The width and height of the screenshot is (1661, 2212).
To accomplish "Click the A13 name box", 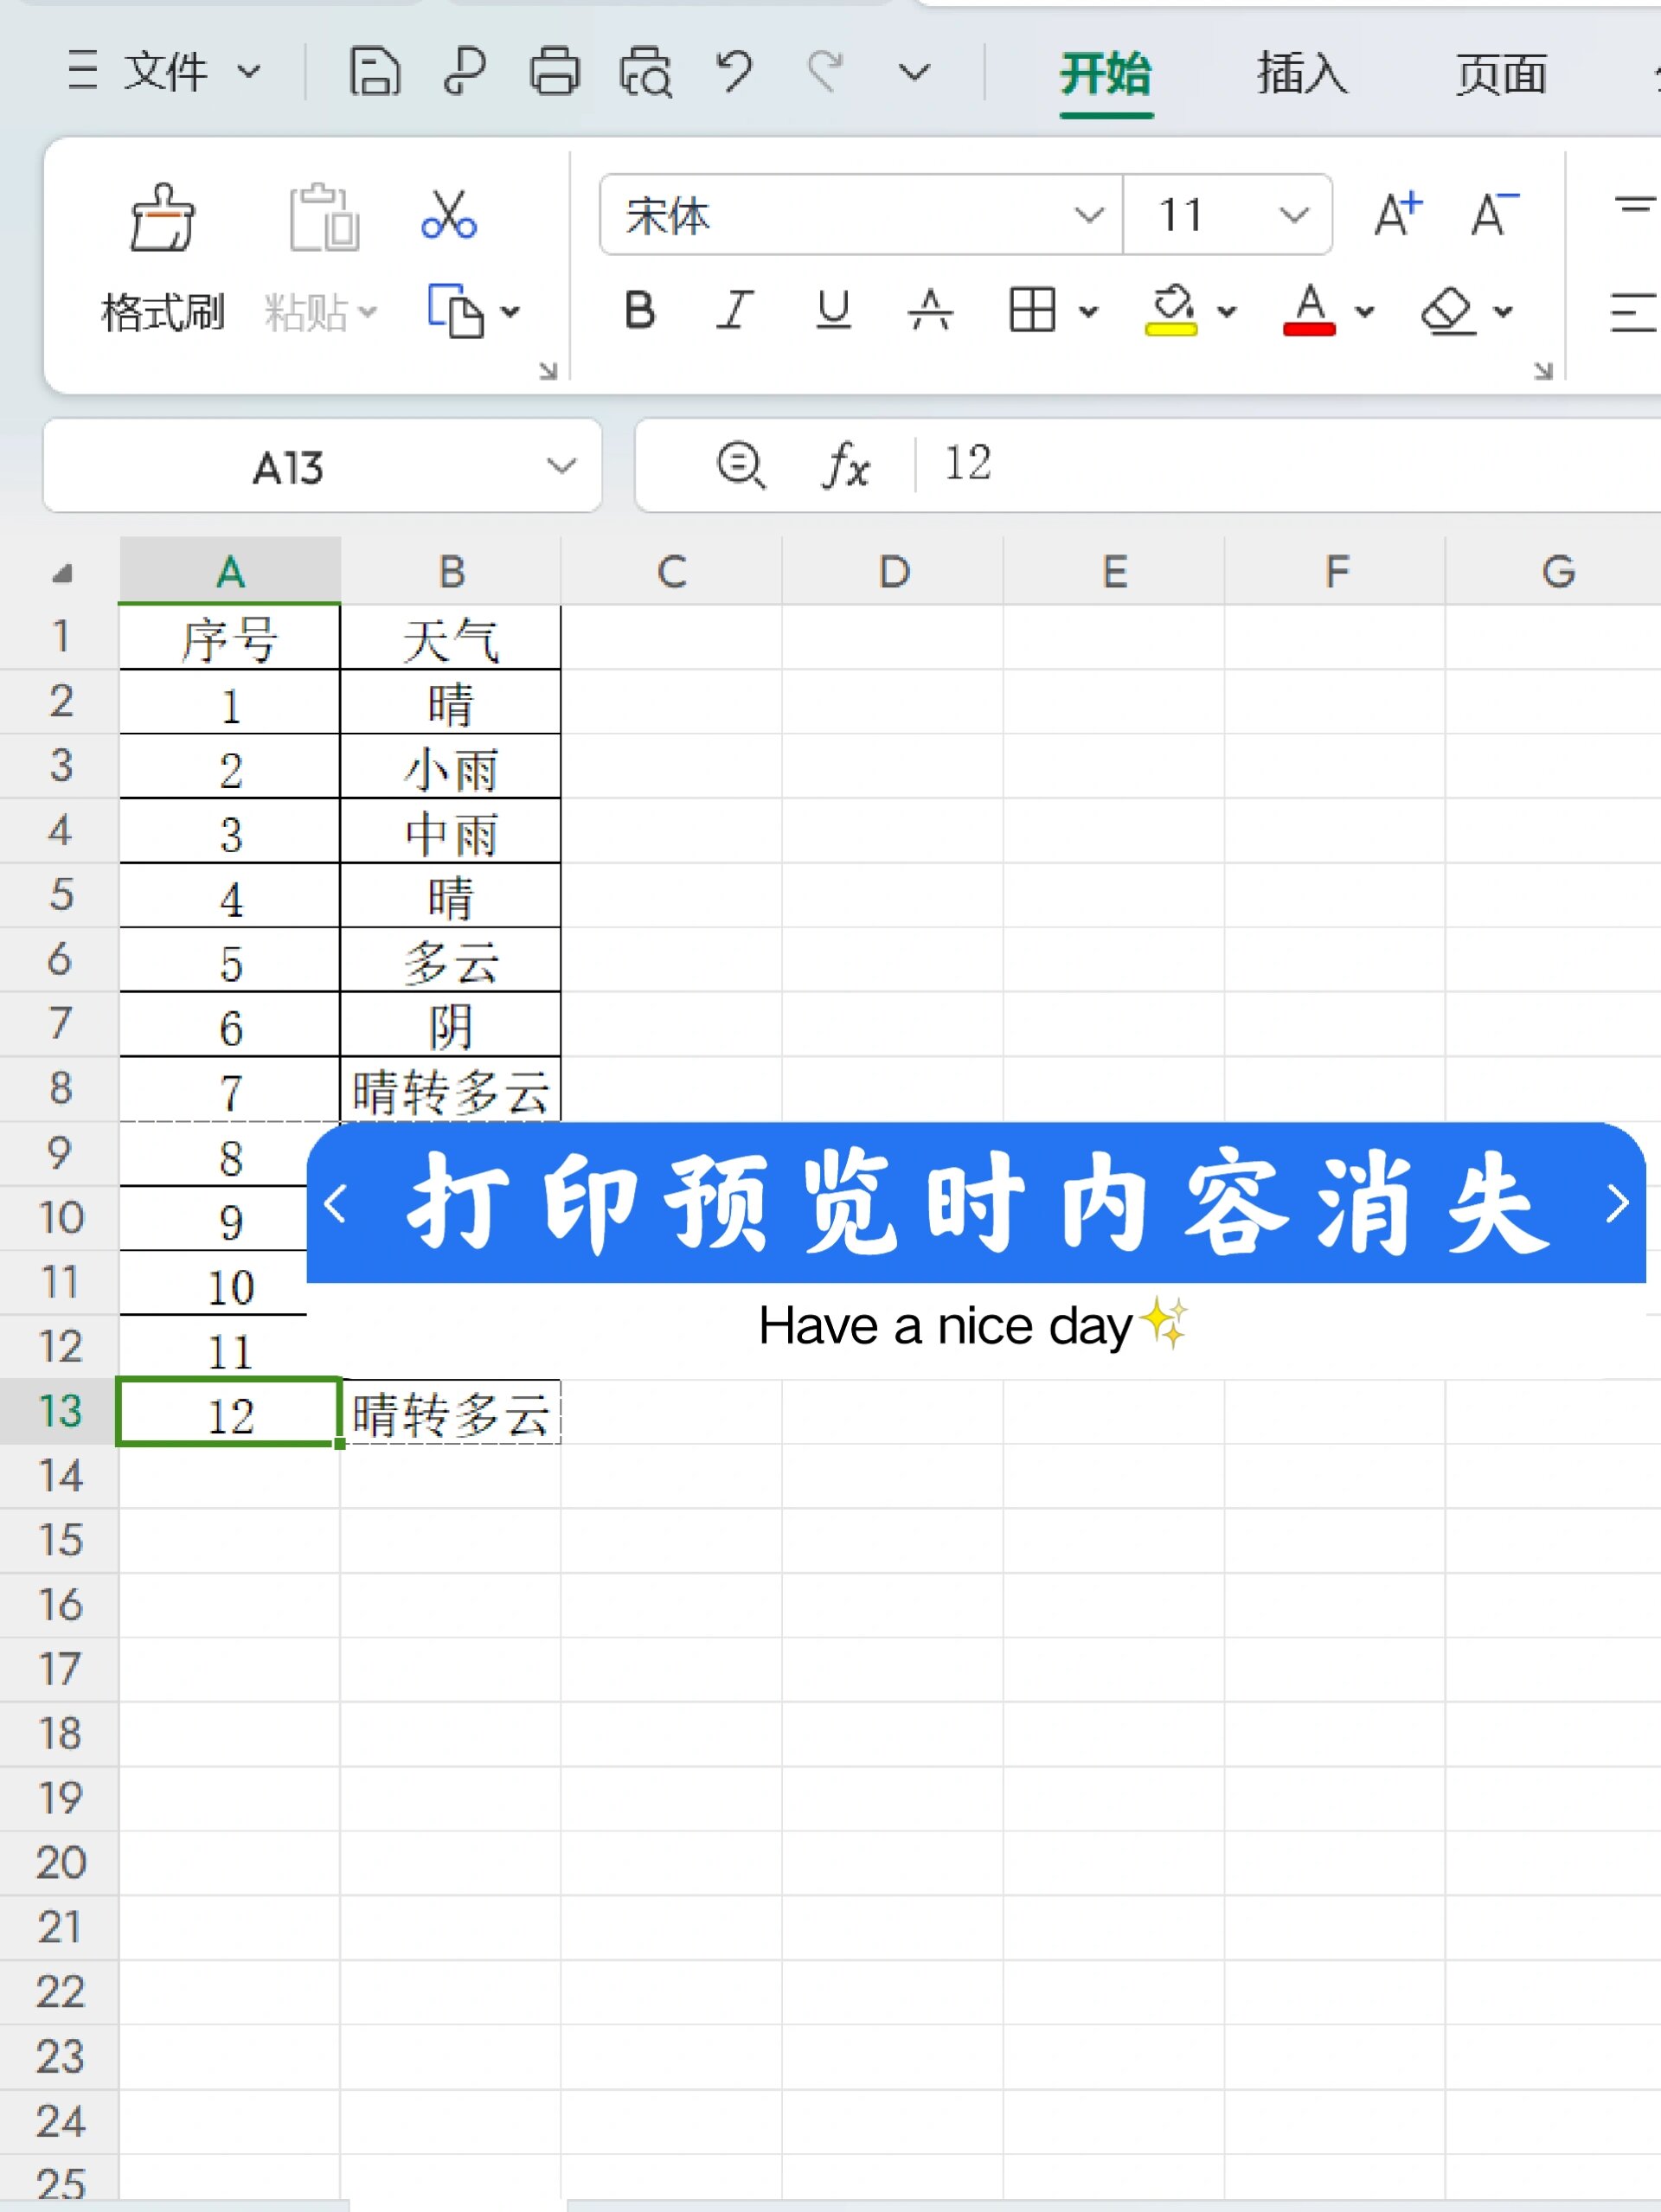I will [288, 467].
